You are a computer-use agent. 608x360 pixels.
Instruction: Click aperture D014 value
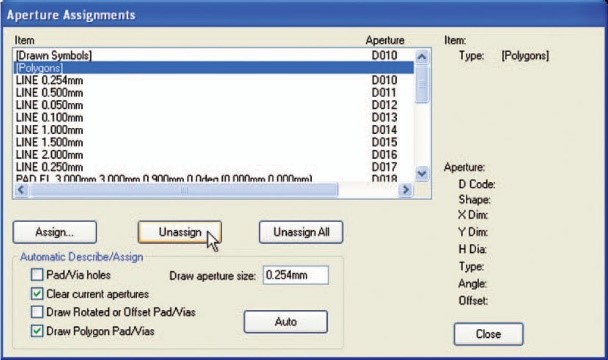click(384, 130)
